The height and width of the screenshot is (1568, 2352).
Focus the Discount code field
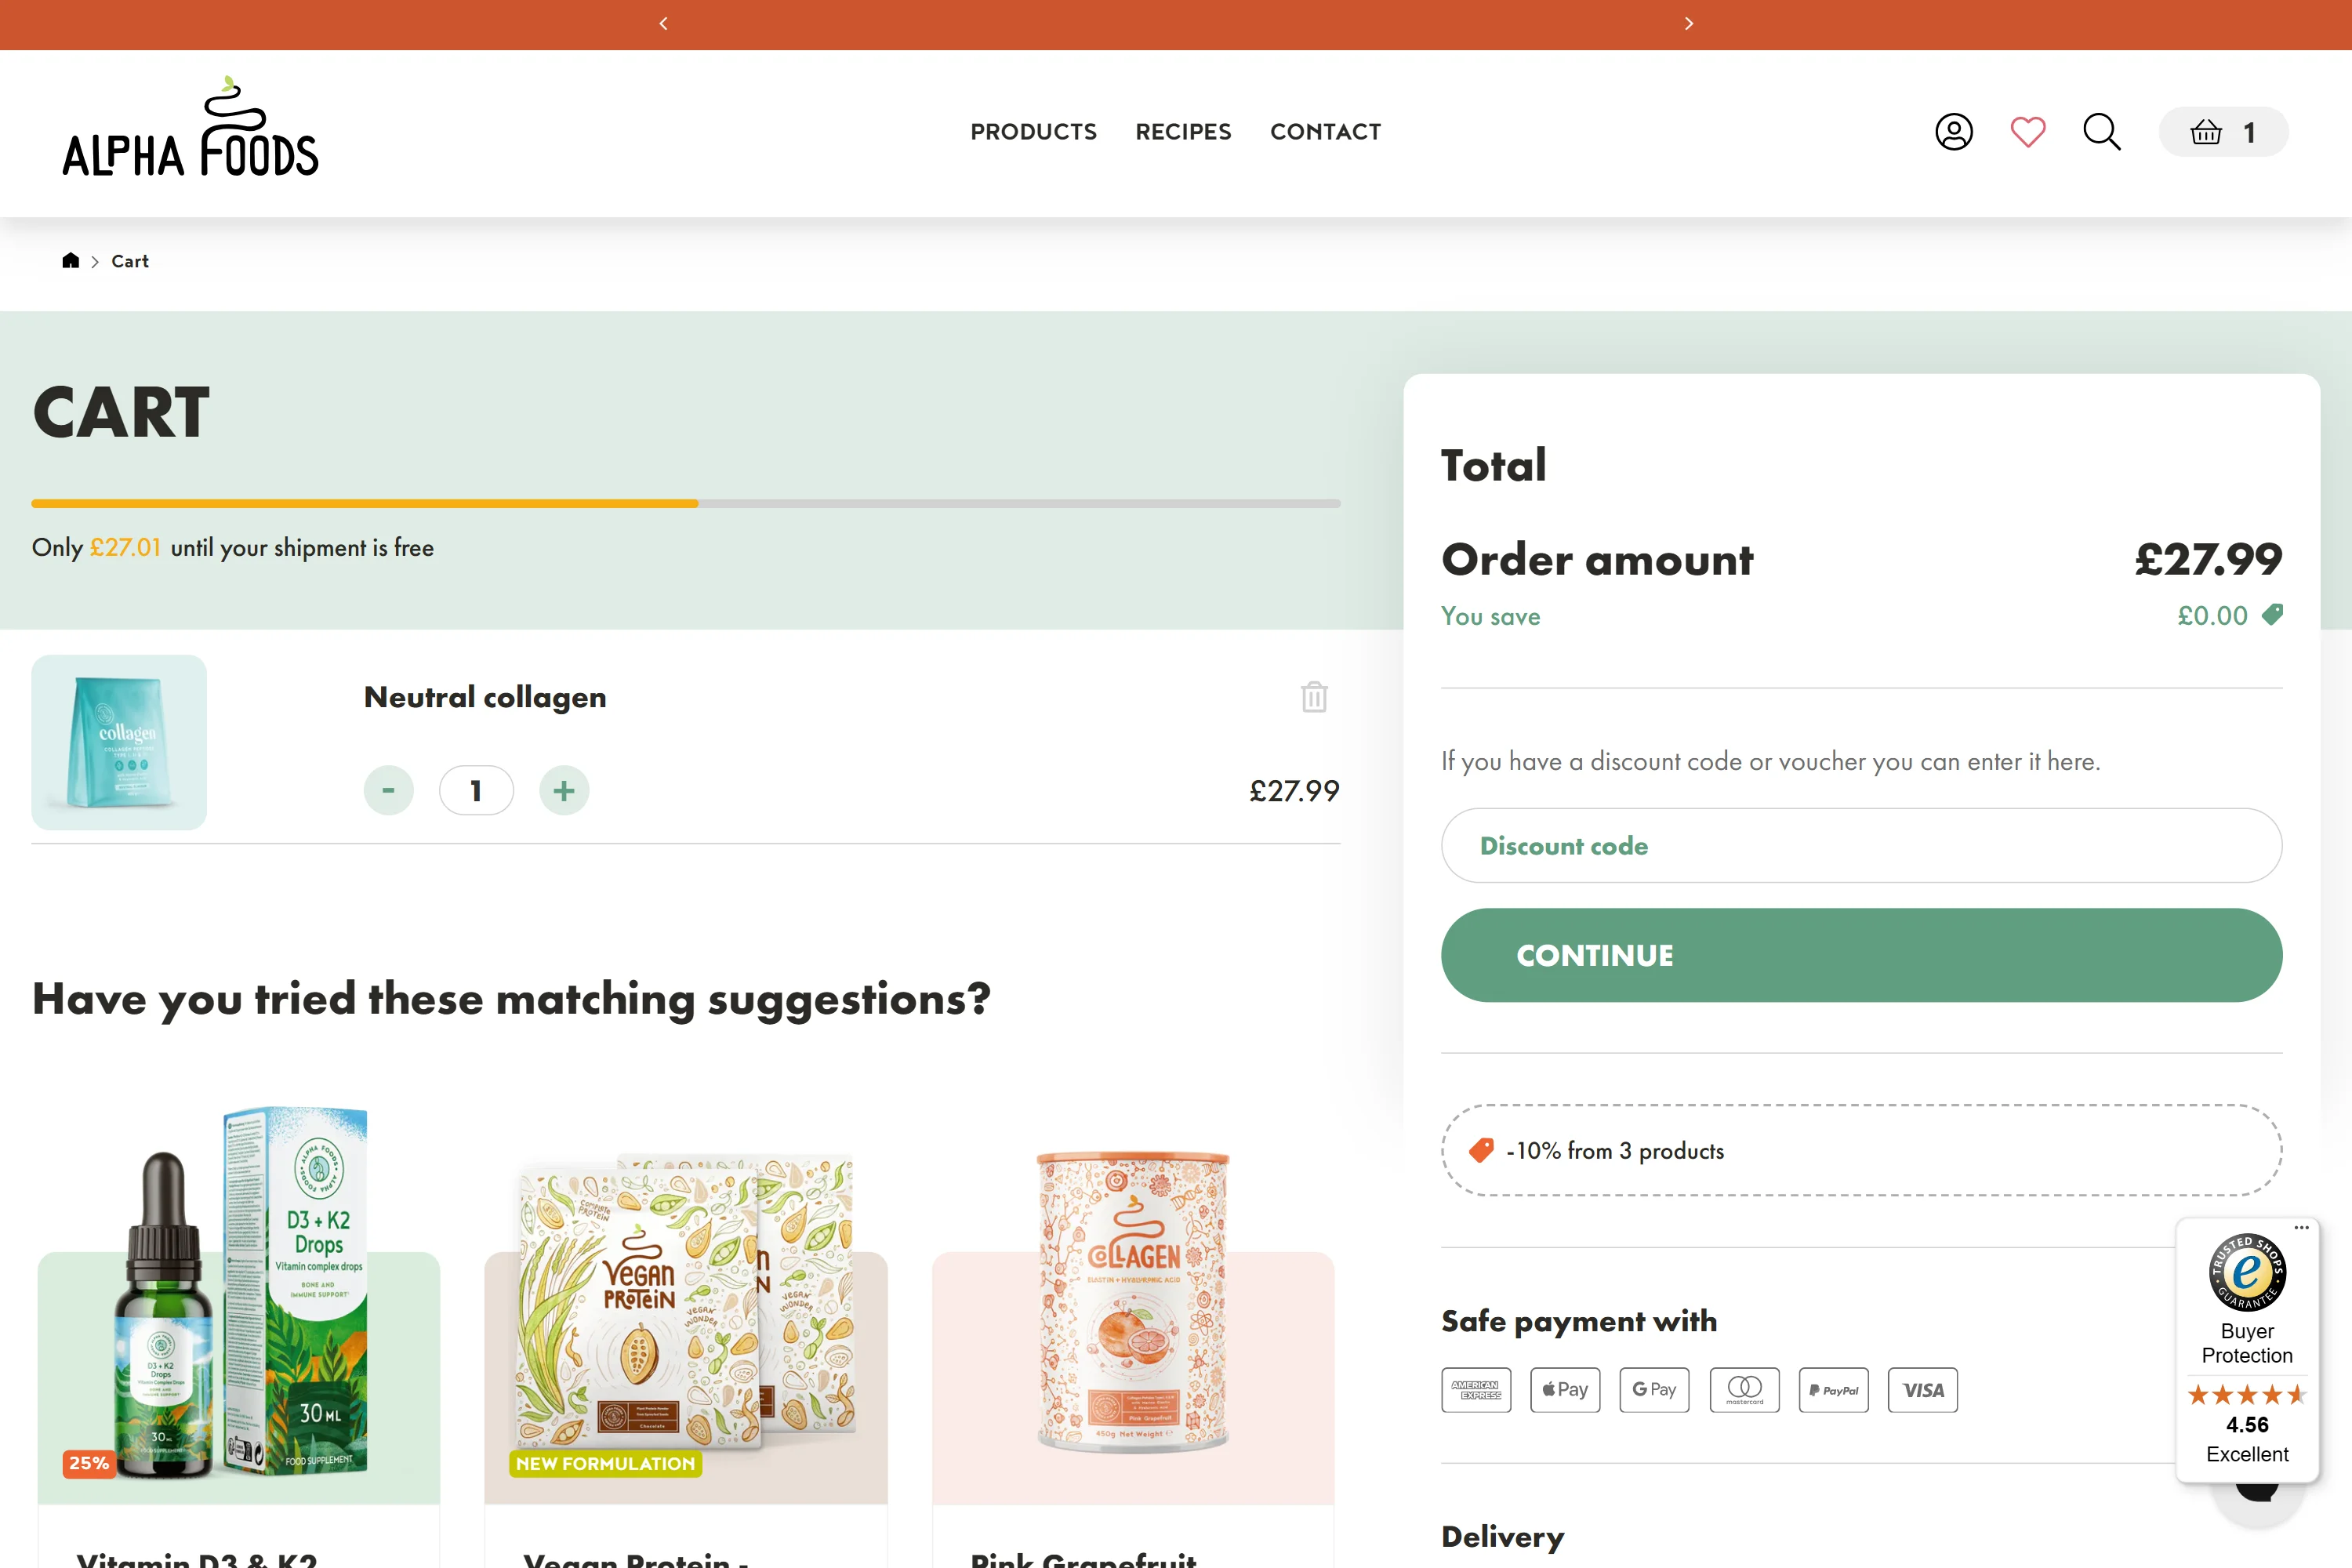click(1861, 846)
